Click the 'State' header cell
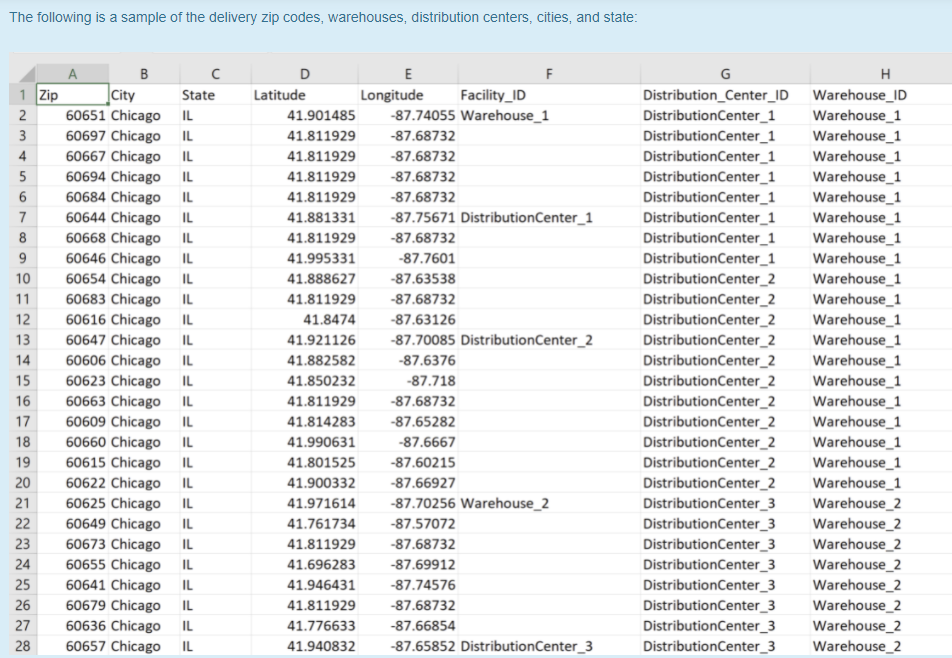This screenshot has height=658, width=952. (215, 95)
